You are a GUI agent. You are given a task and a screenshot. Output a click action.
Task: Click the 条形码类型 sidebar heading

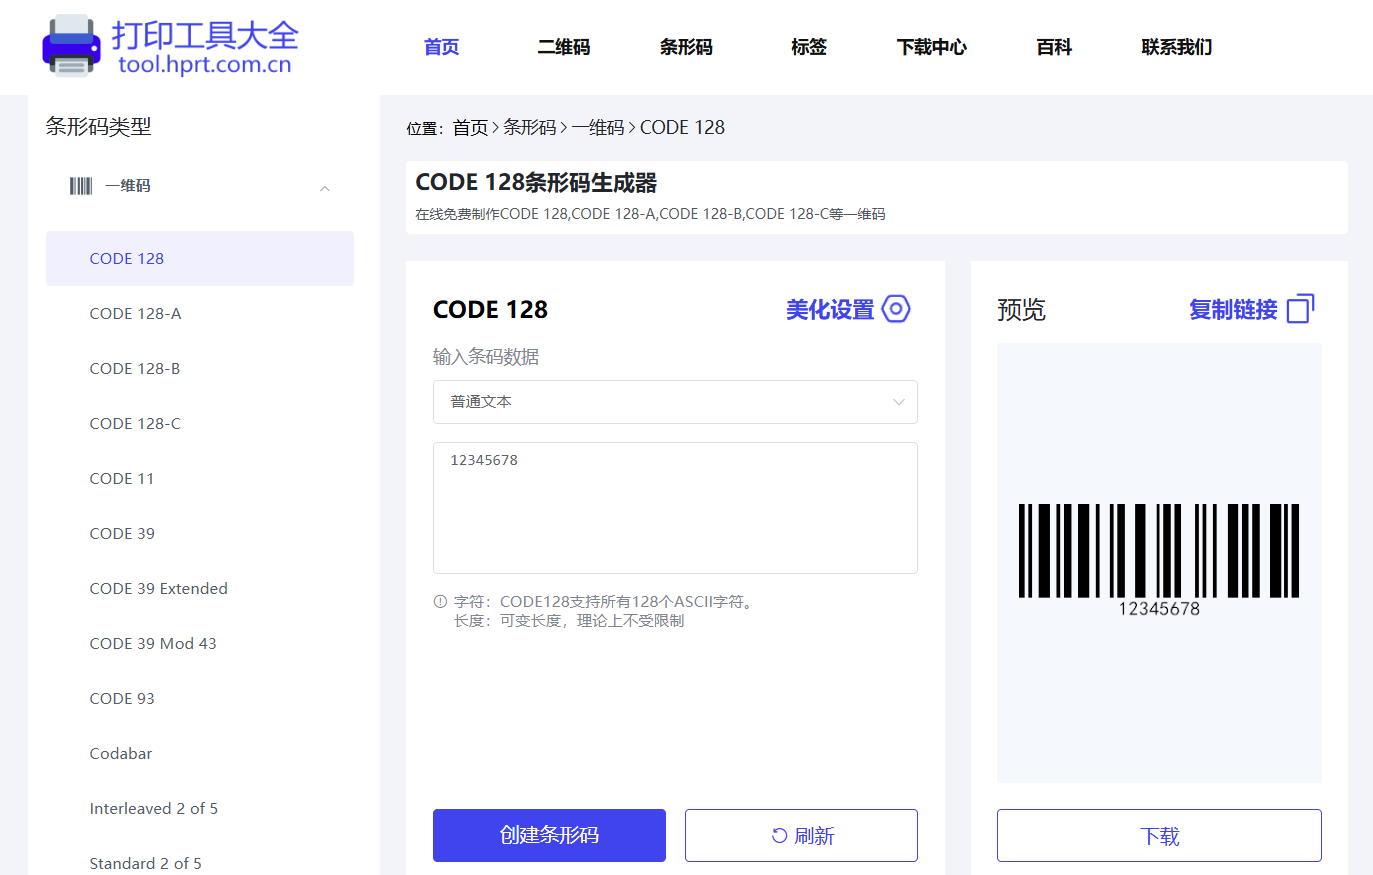(x=98, y=127)
